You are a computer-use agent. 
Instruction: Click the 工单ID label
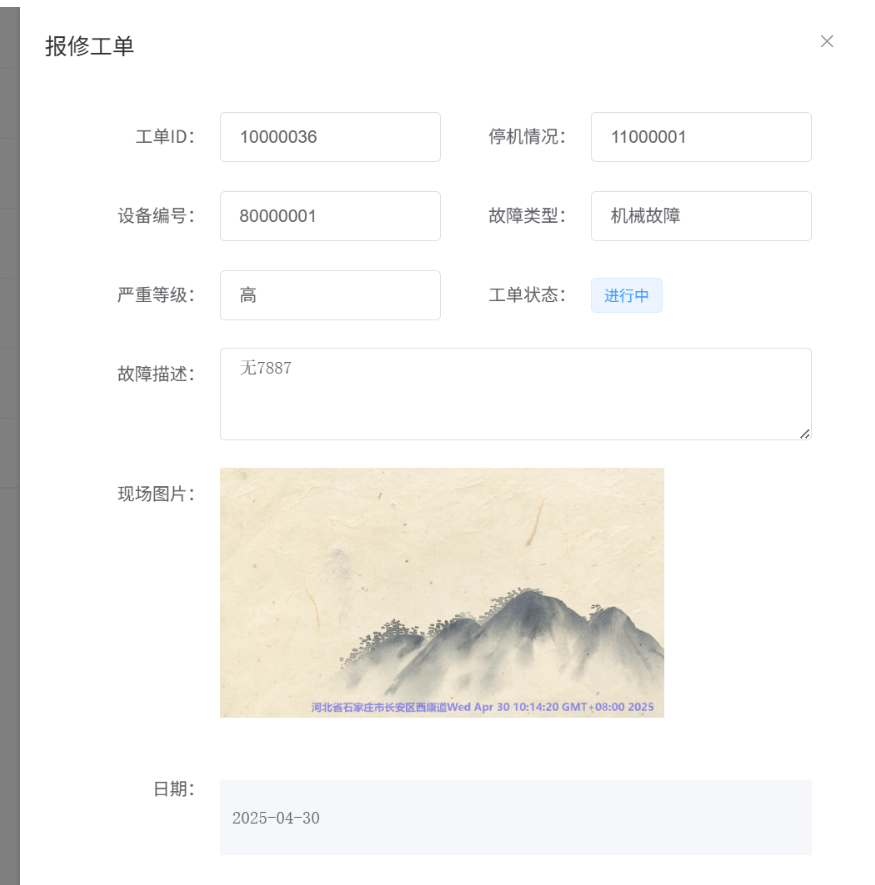165,137
